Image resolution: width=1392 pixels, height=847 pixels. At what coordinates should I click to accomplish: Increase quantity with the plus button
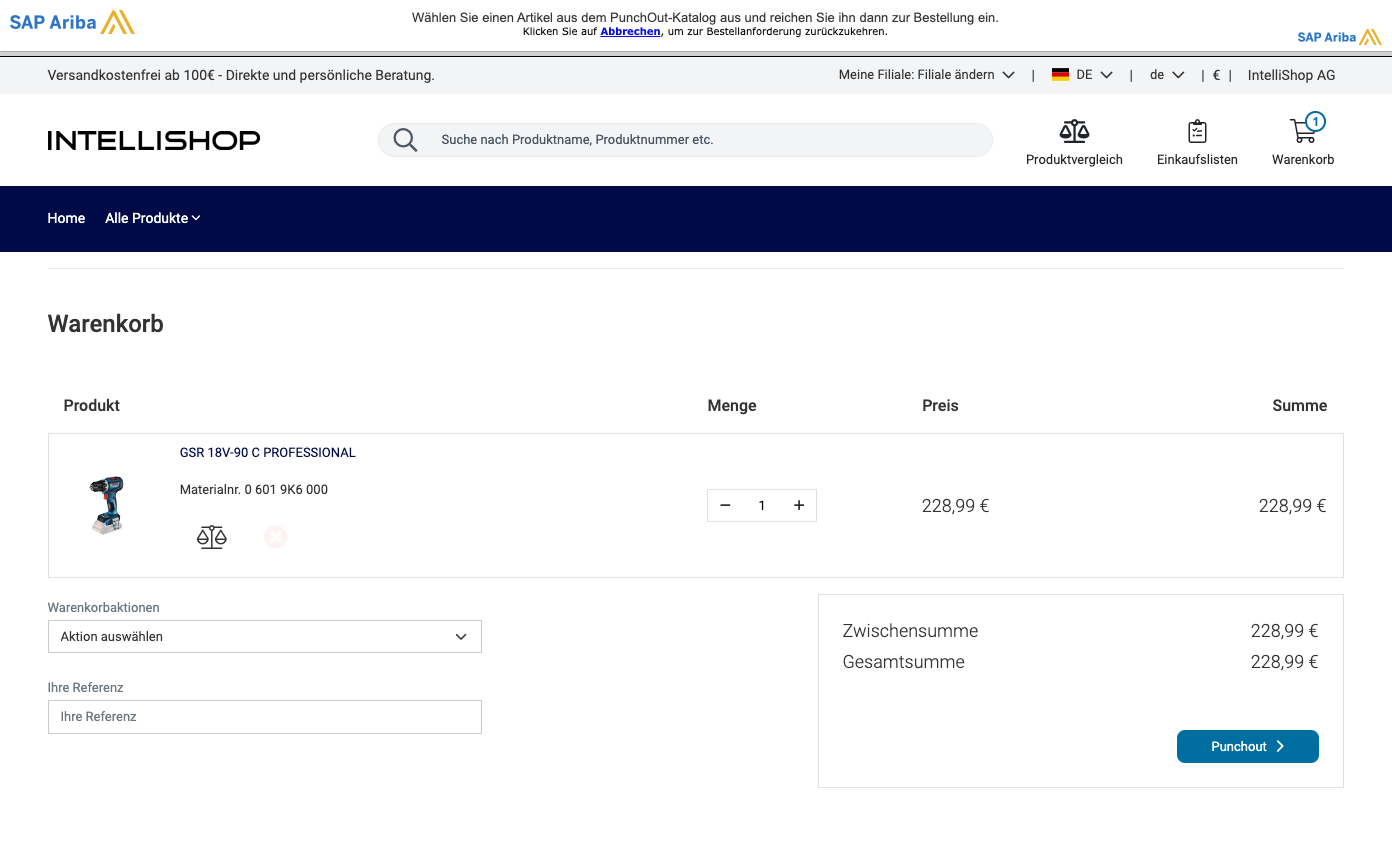coord(799,505)
